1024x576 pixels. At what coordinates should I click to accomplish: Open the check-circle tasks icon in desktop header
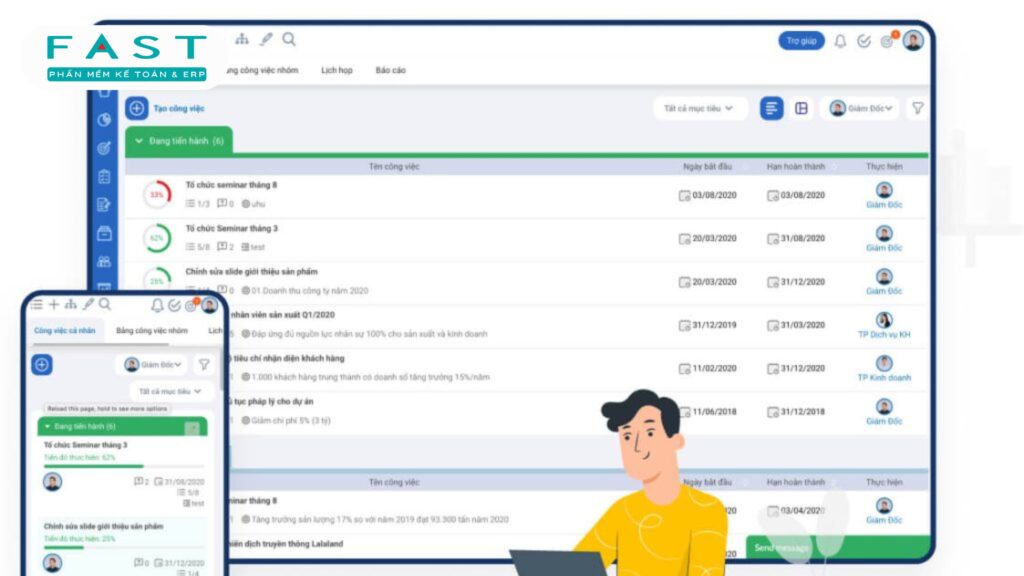863,41
